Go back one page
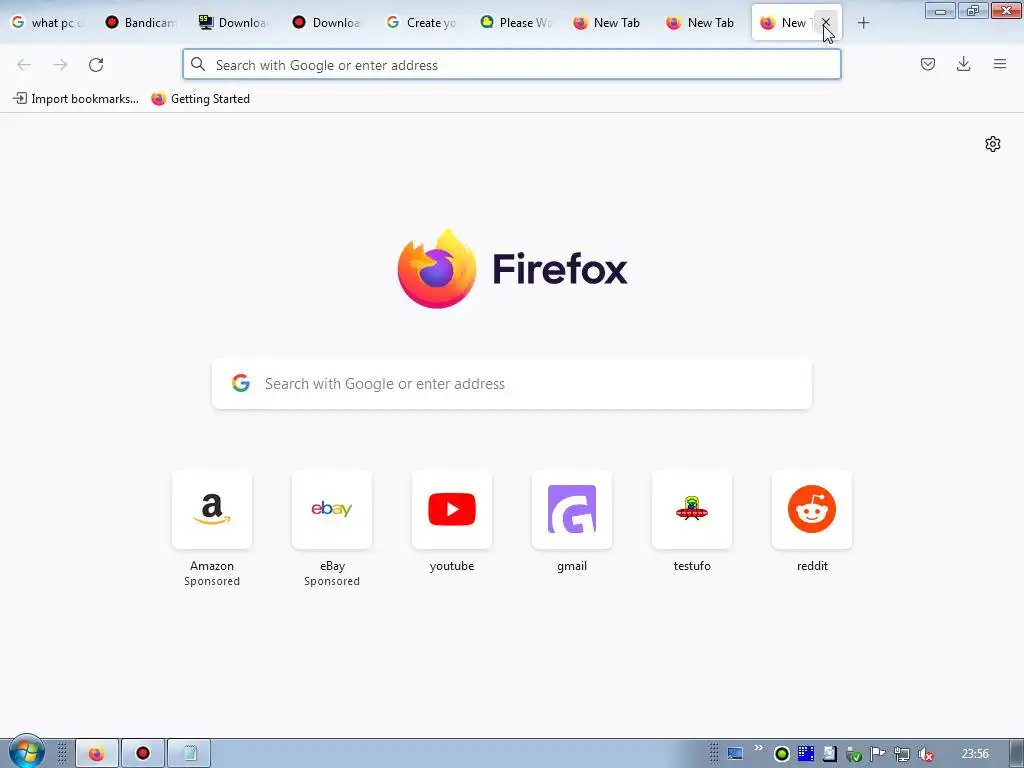Image resolution: width=1024 pixels, height=768 pixels. click(24, 65)
